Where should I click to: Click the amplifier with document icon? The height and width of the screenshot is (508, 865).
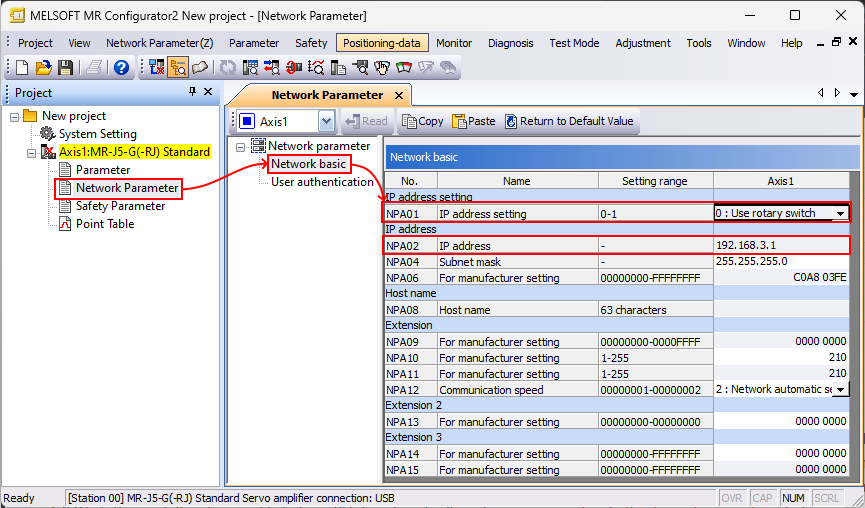point(338,67)
